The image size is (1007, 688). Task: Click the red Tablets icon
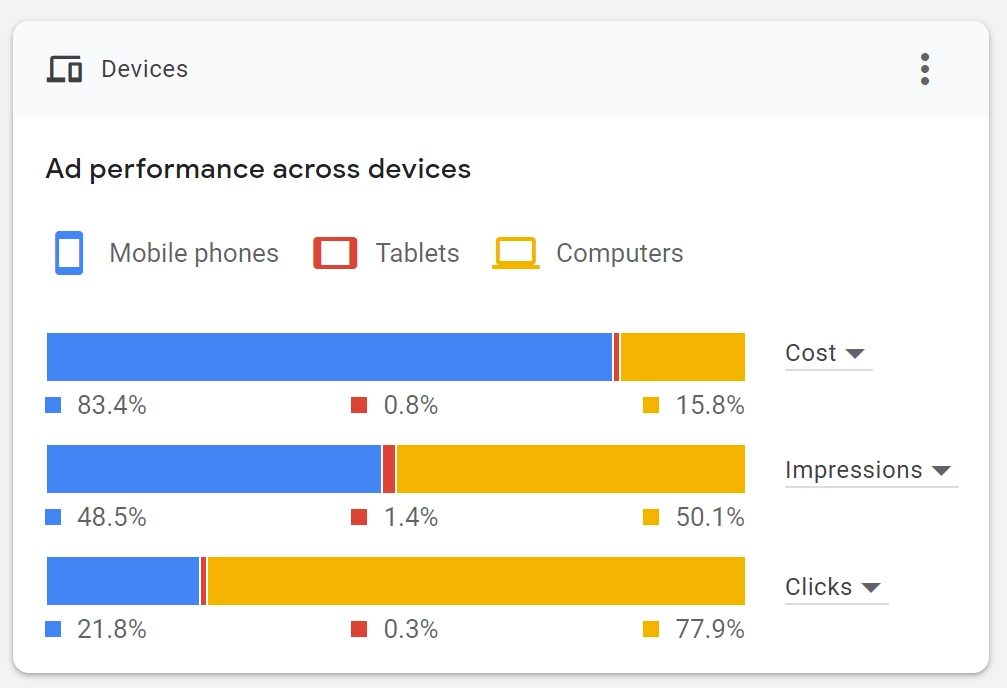(335, 254)
